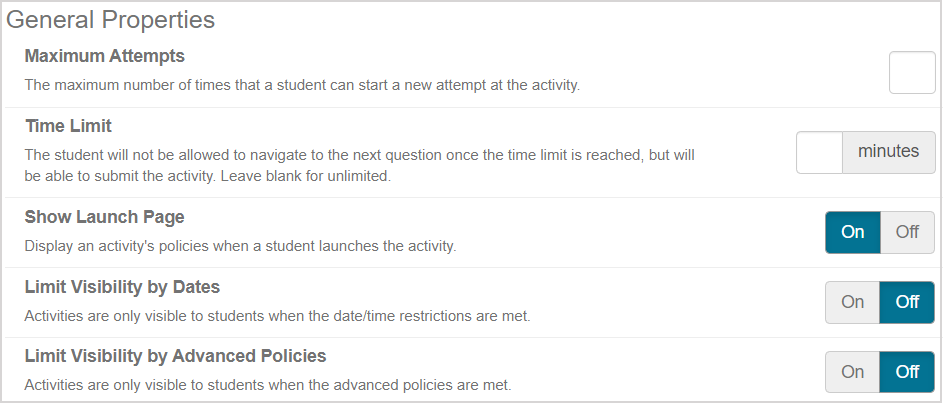Click the Time Limit label
The image size is (943, 403).
(68, 126)
